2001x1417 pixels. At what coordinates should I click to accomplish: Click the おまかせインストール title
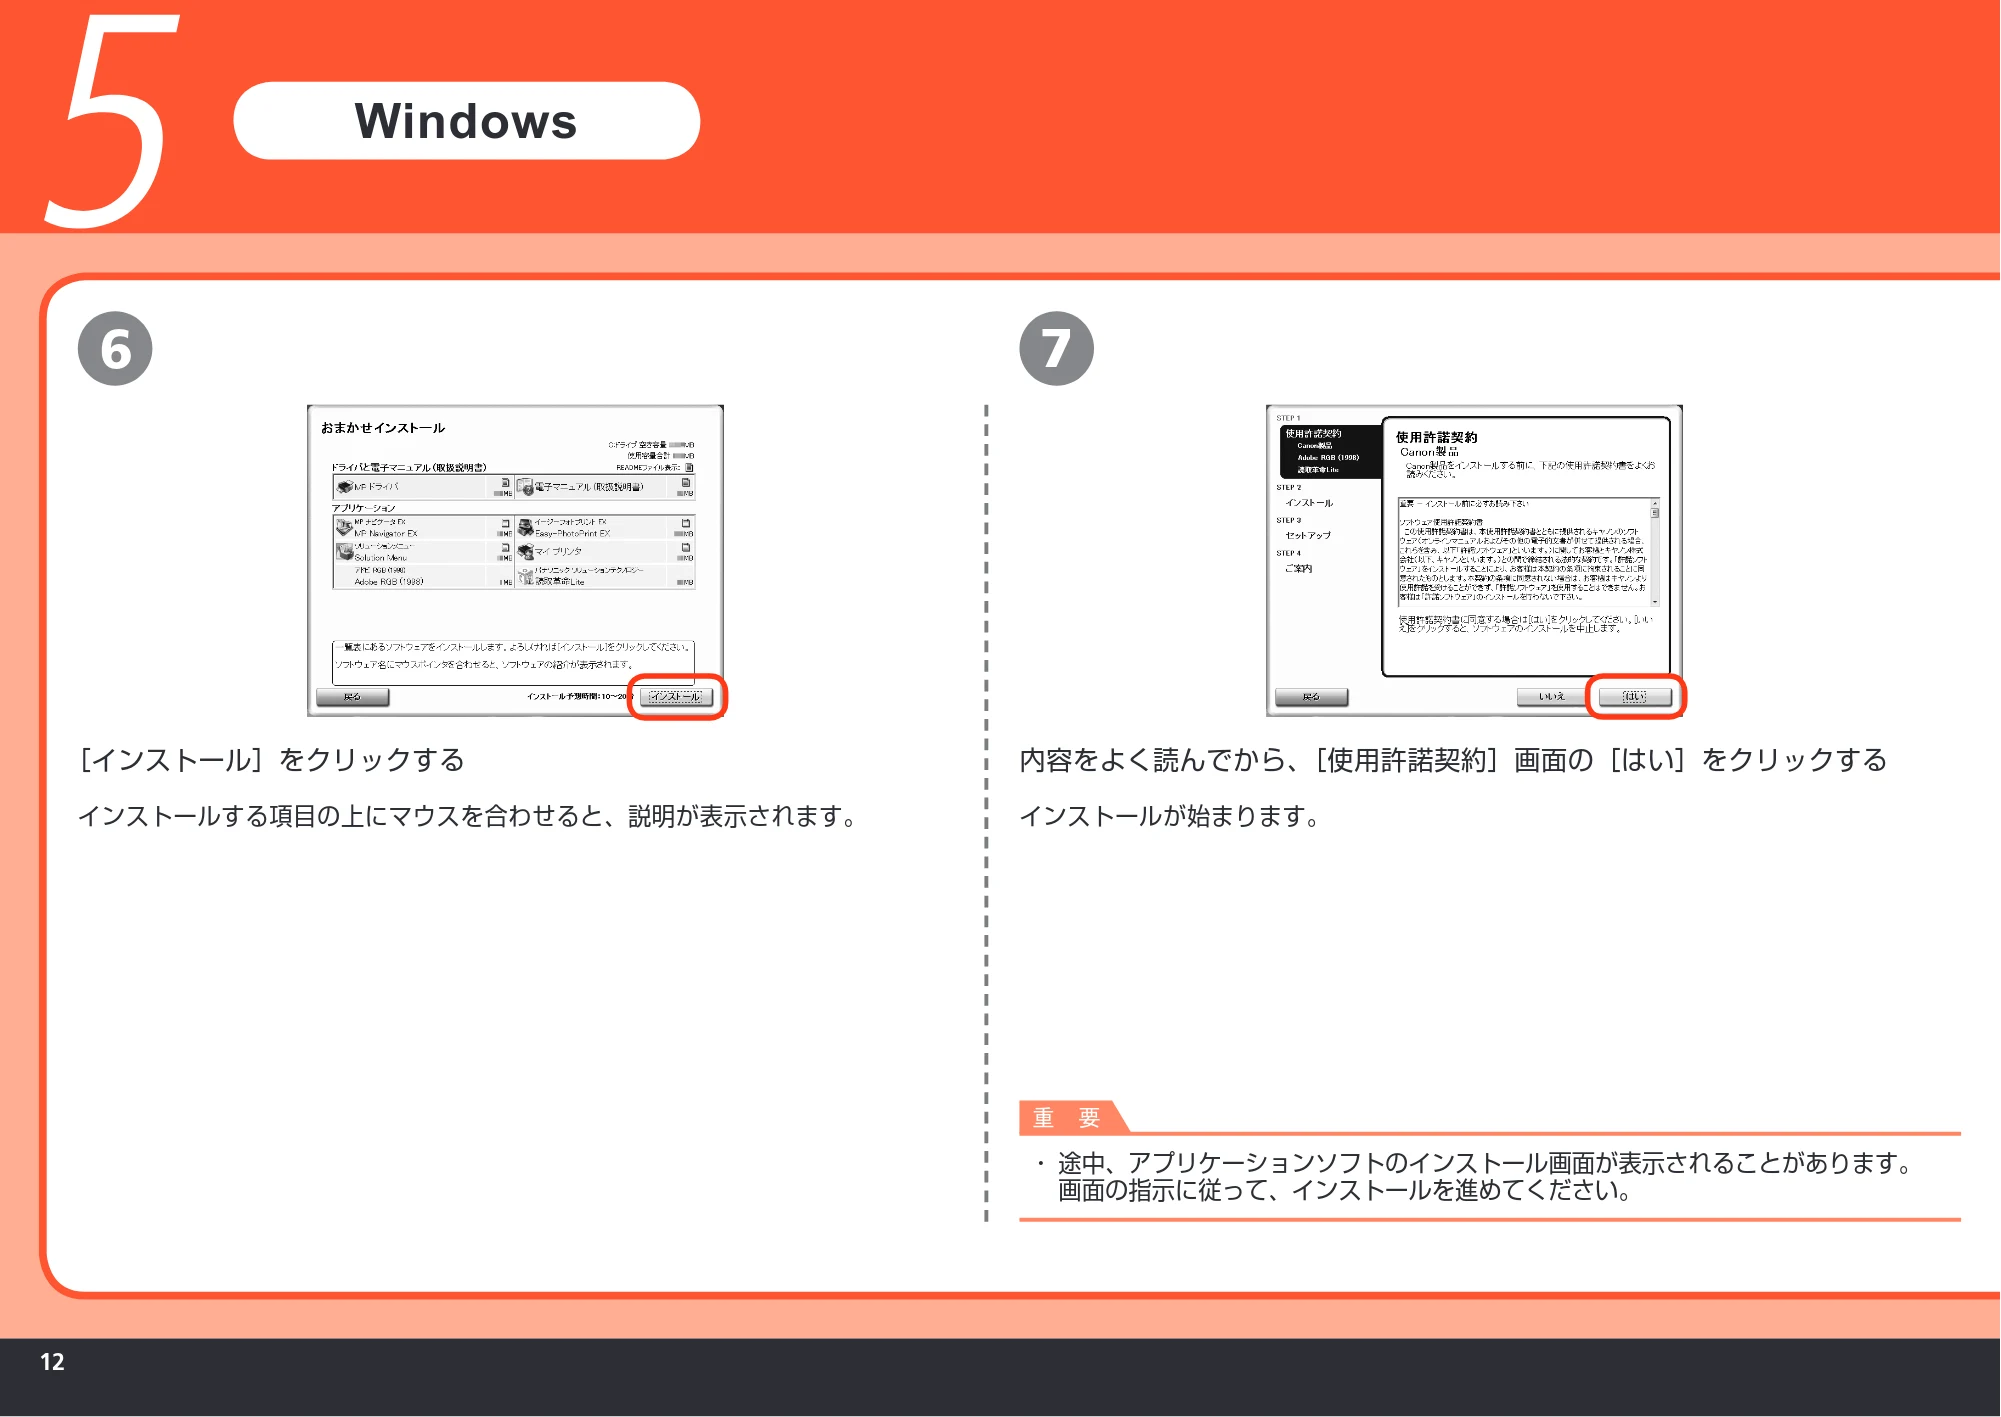383,428
